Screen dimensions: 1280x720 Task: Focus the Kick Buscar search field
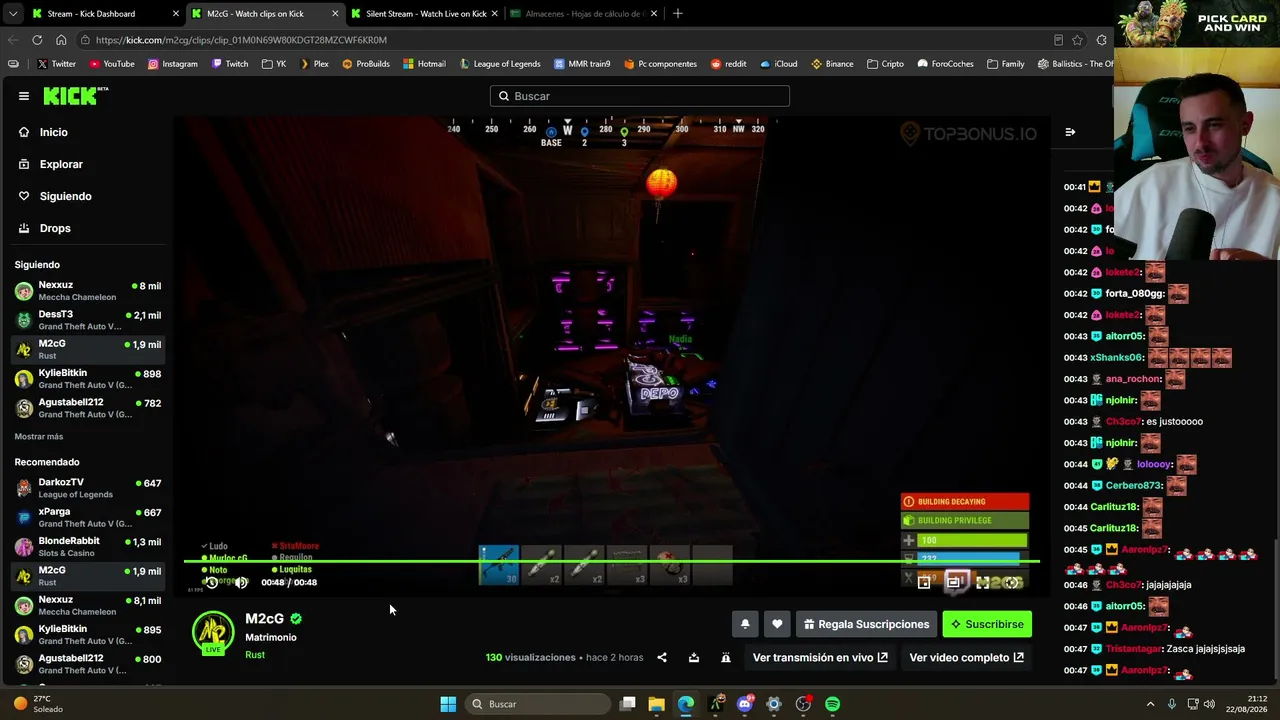pos(640,96)
